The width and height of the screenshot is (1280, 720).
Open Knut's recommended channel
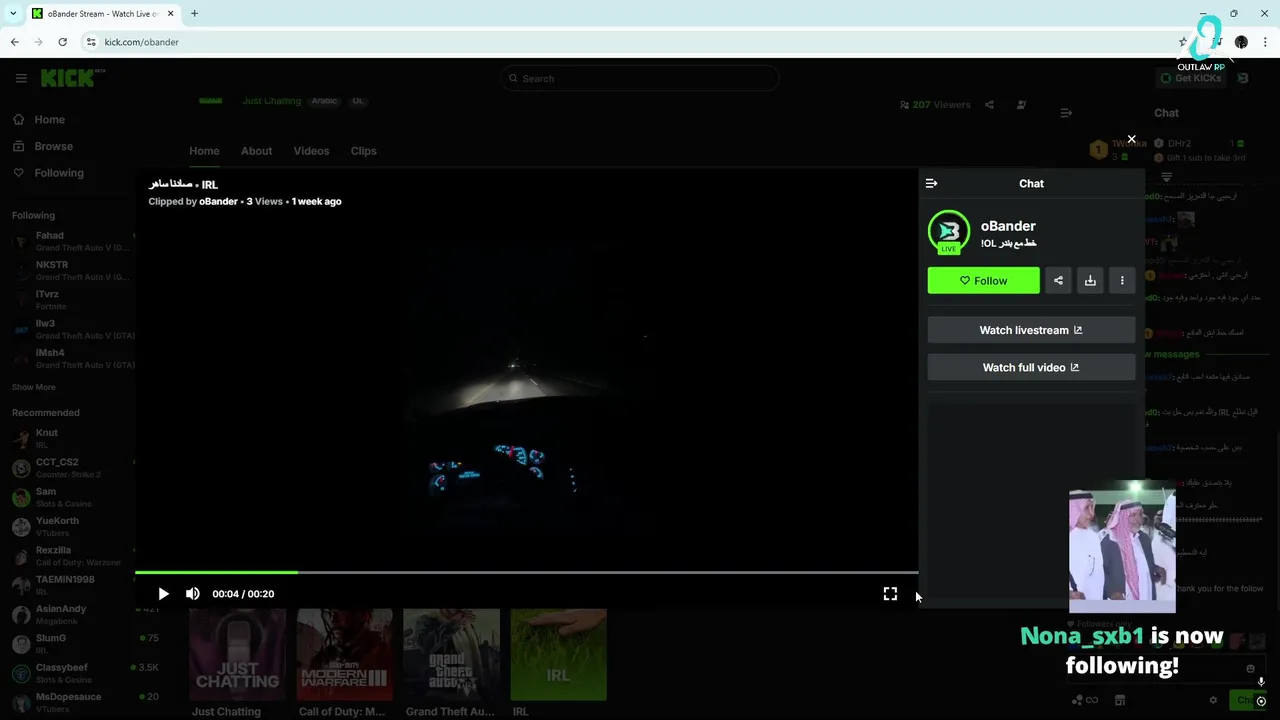[x=70, y=438]
